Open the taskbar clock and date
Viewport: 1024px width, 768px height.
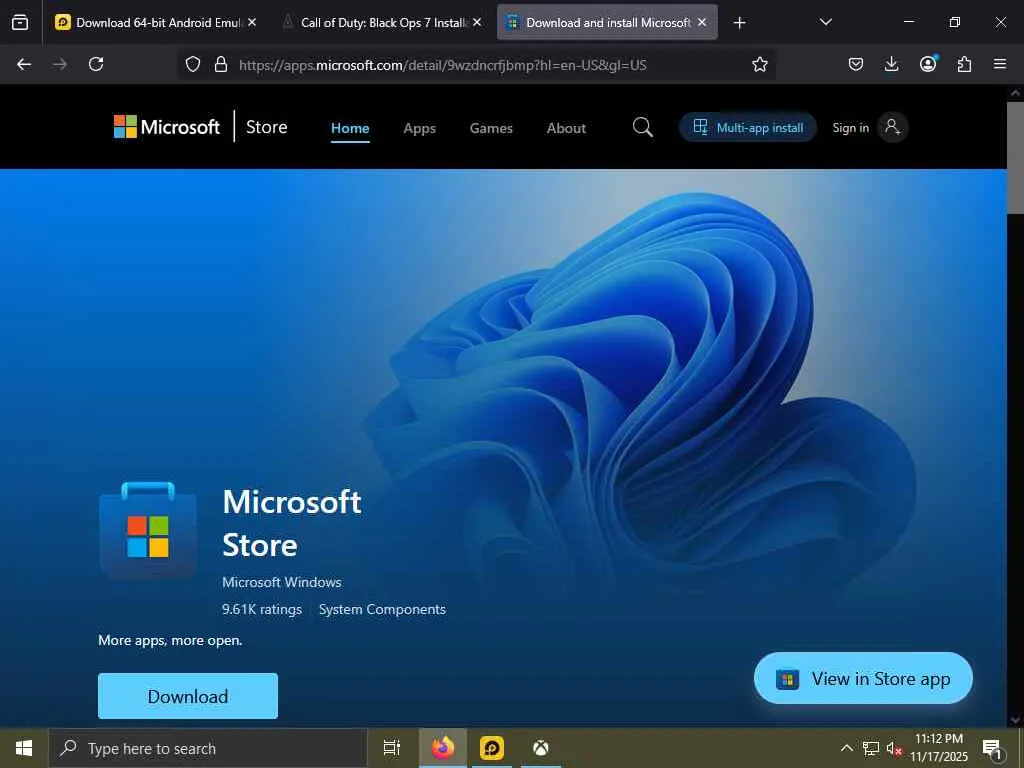938,748
